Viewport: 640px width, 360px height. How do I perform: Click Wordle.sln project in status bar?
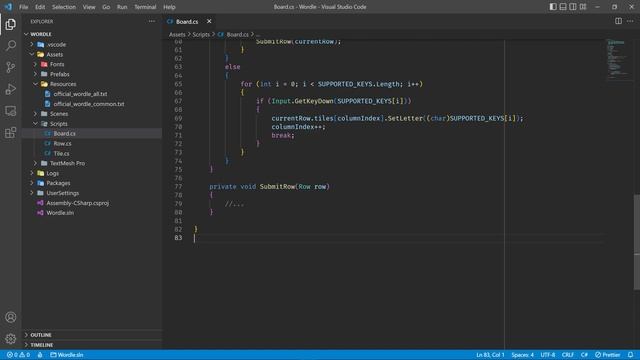(x=67, y=355)
